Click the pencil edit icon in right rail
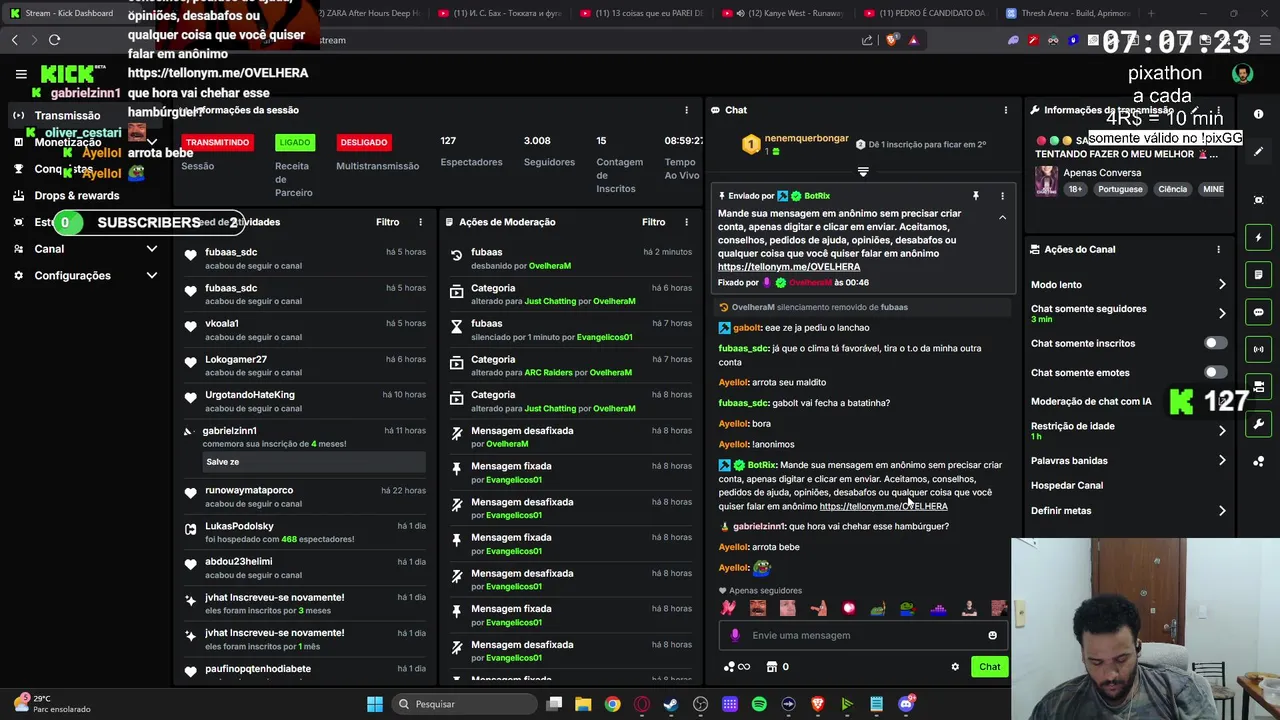 (1259, 152)
